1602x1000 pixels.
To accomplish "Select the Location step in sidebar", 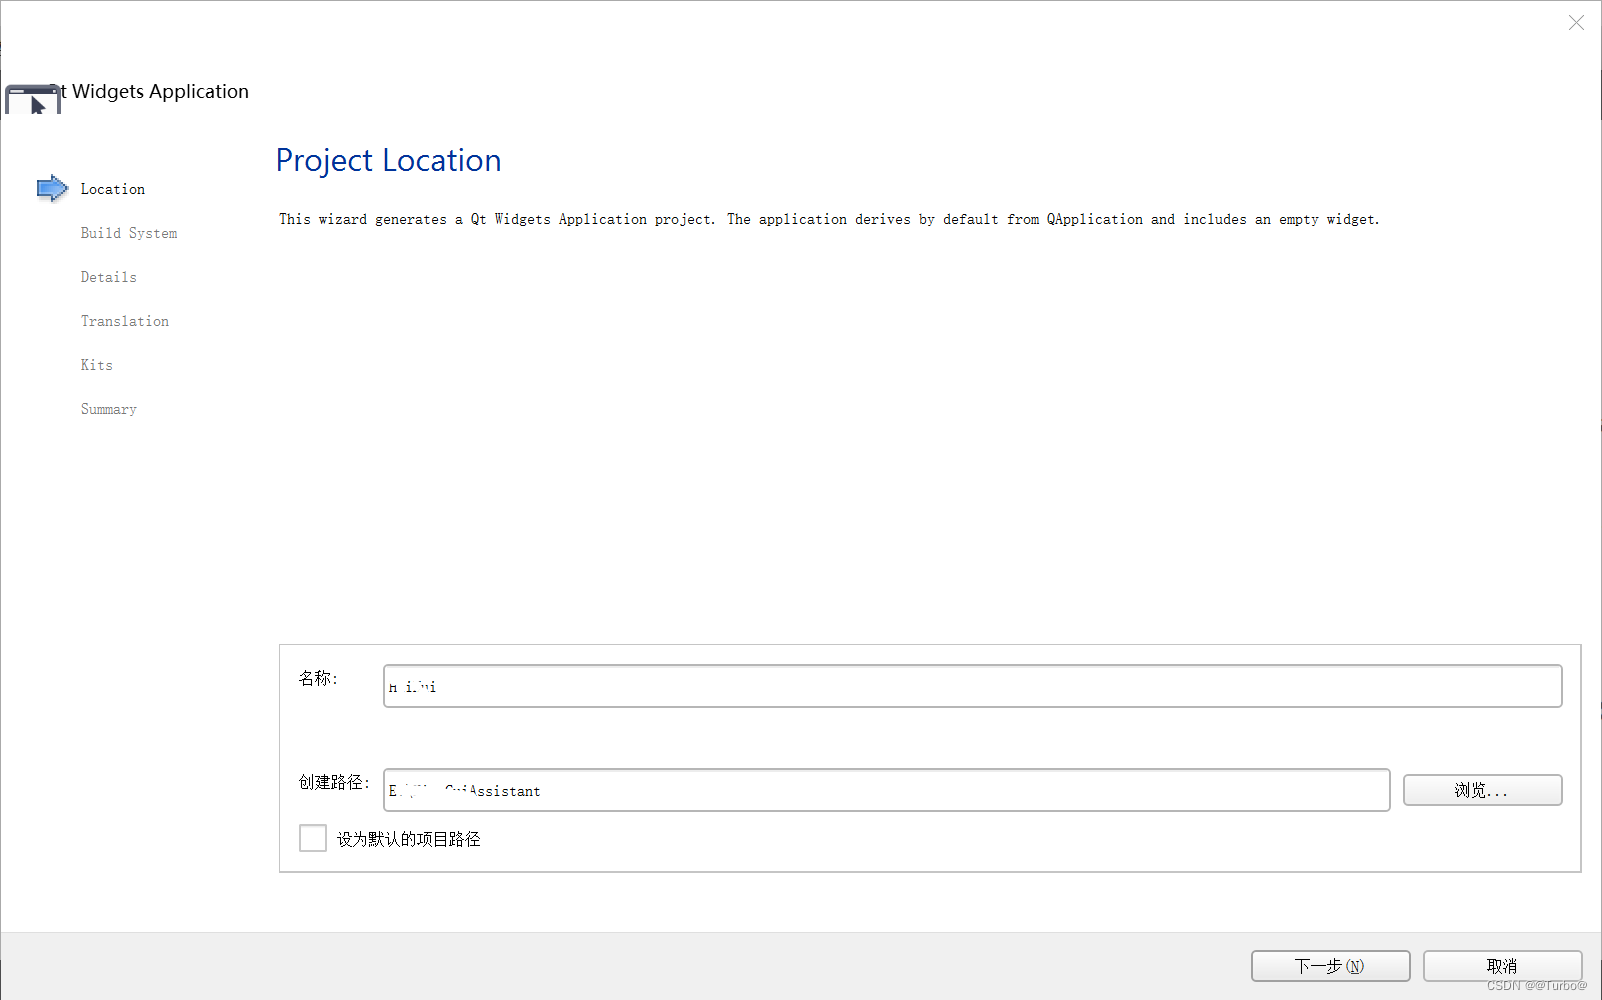I will pos(113,189).
